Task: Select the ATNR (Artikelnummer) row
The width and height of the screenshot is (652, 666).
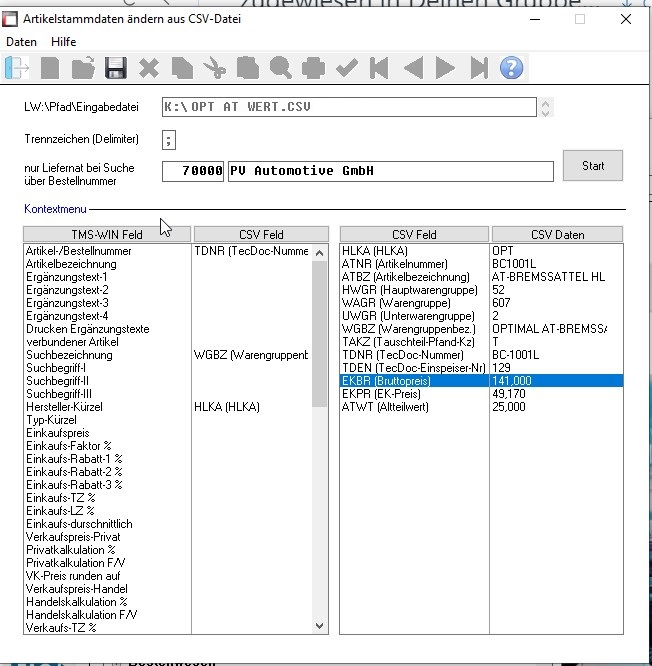Action: 481,264
